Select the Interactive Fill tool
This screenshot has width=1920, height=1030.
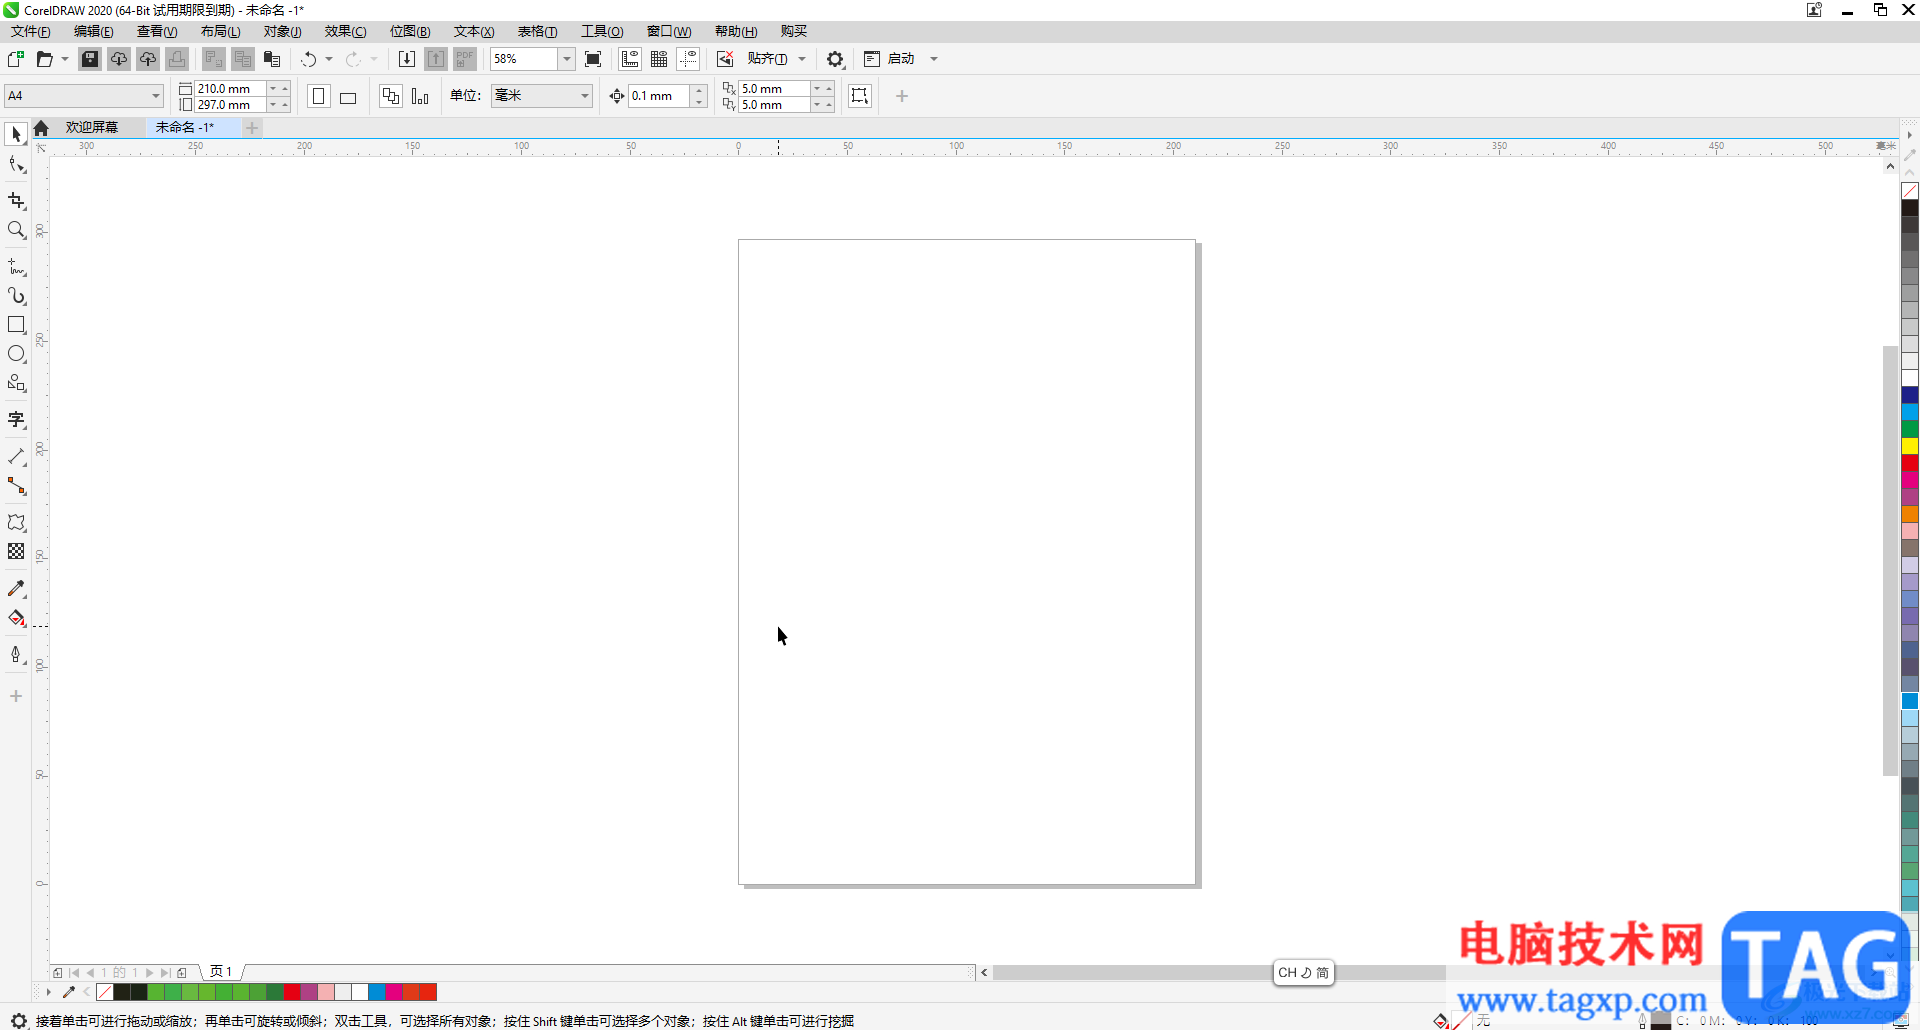[16, 618]
